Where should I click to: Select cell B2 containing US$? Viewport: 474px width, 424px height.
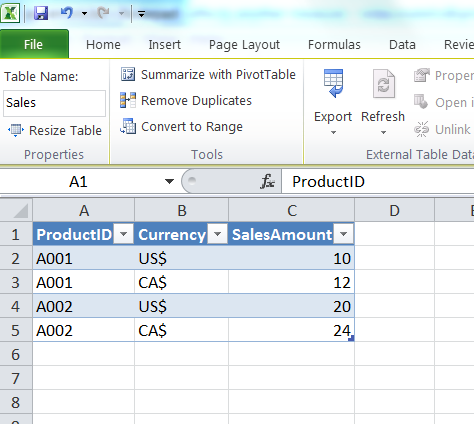click(x=182, y=258)
